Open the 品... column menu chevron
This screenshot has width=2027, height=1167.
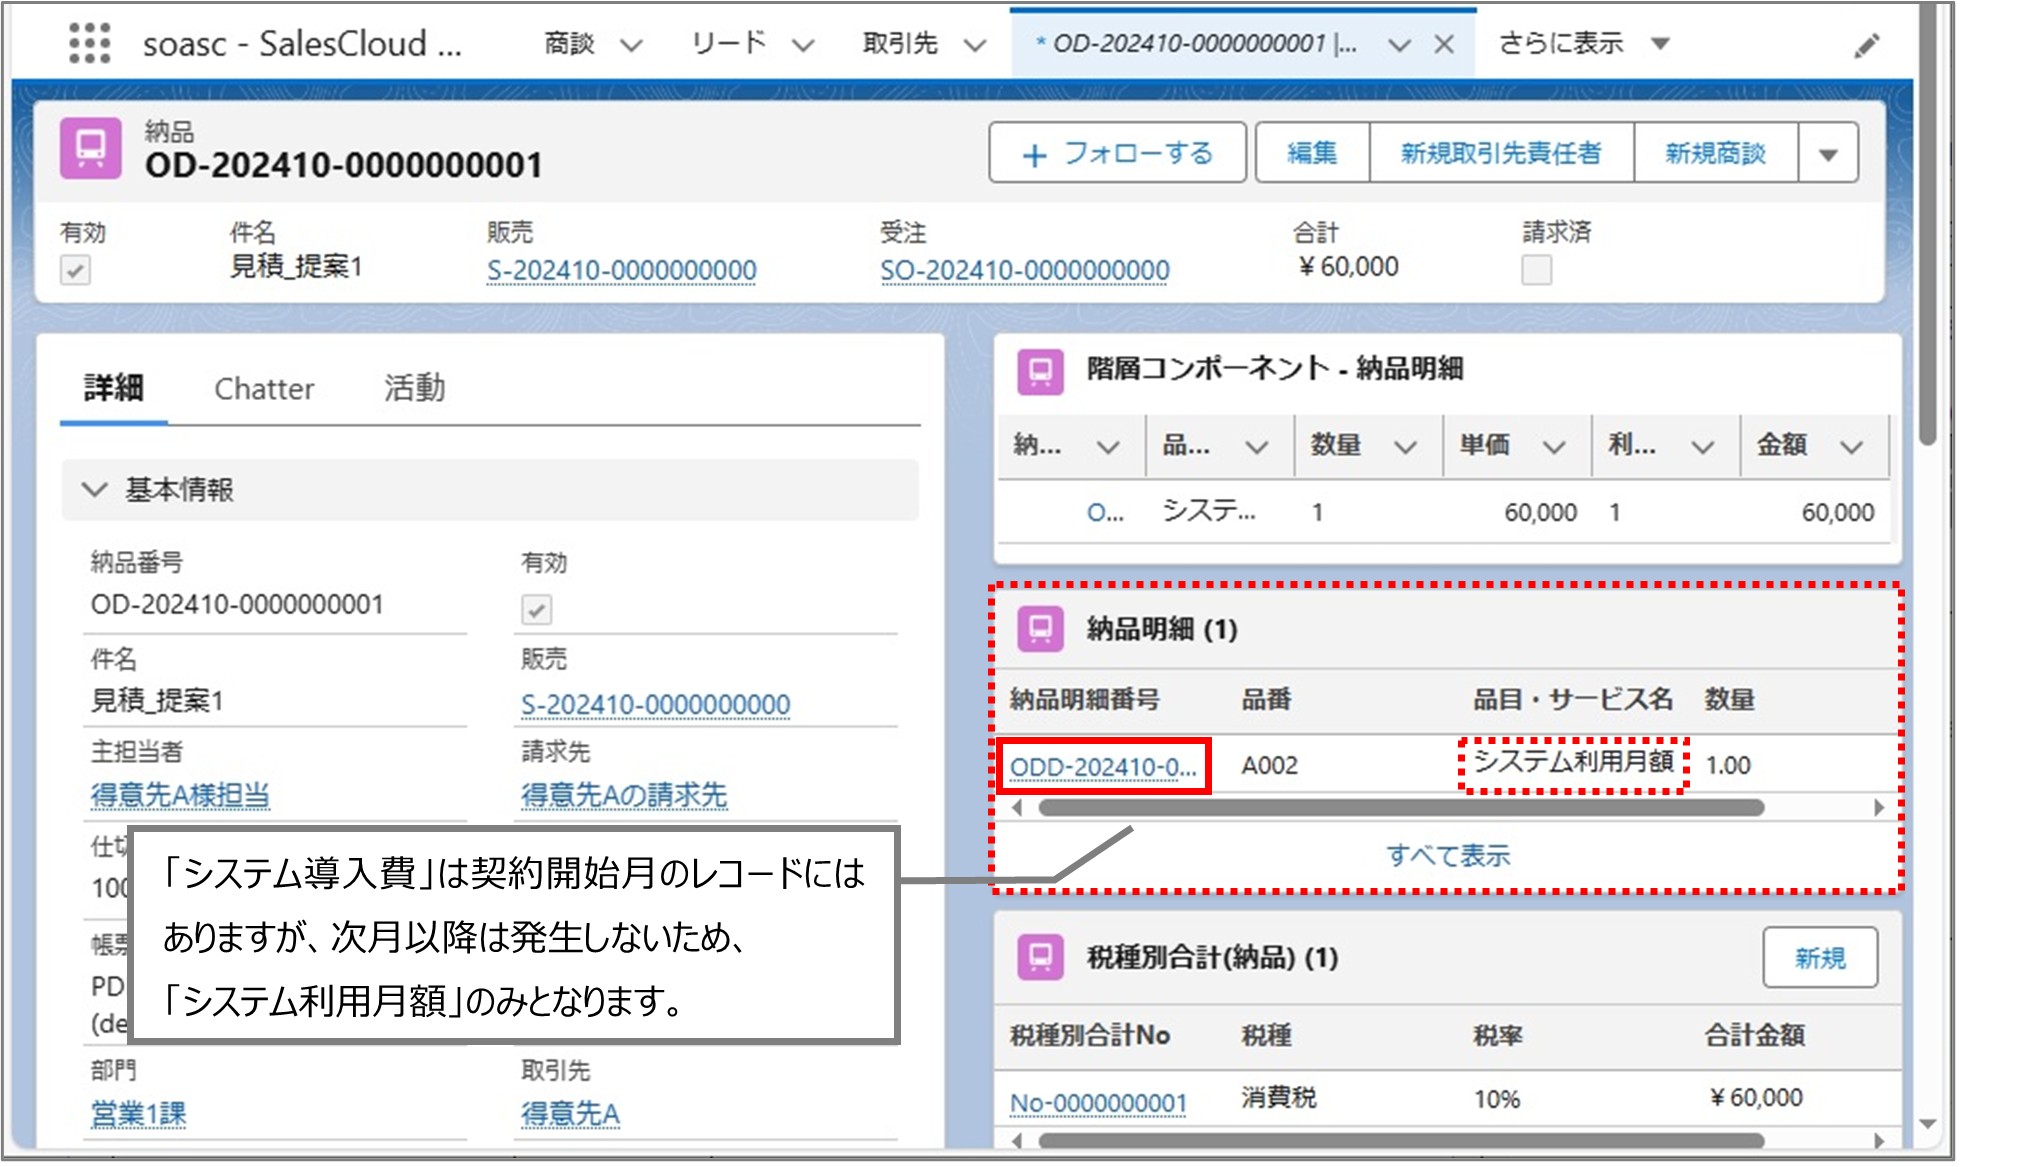coord(1257,447)
